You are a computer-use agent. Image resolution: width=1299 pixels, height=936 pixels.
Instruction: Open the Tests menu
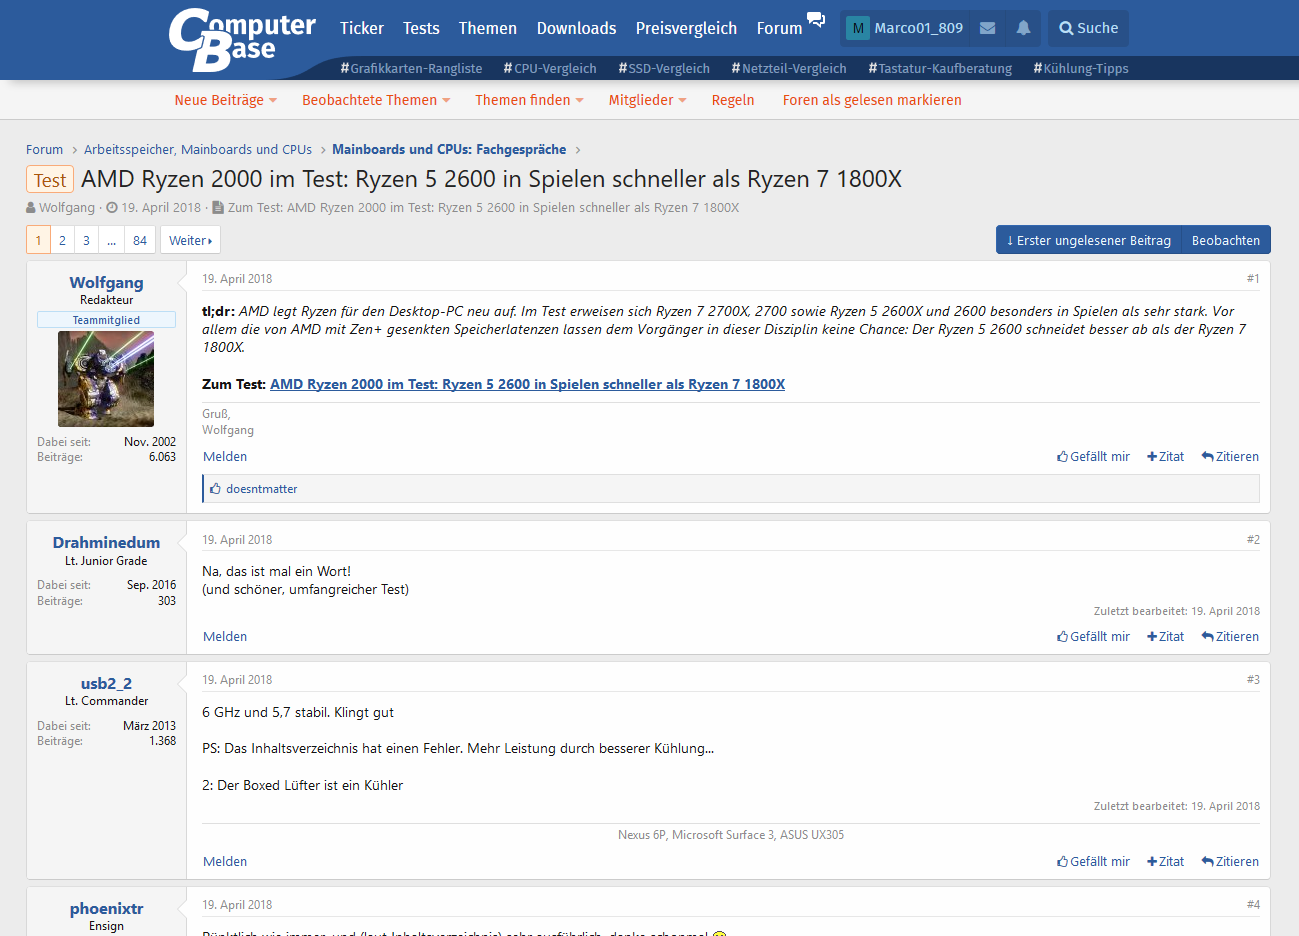pos(421,28)
